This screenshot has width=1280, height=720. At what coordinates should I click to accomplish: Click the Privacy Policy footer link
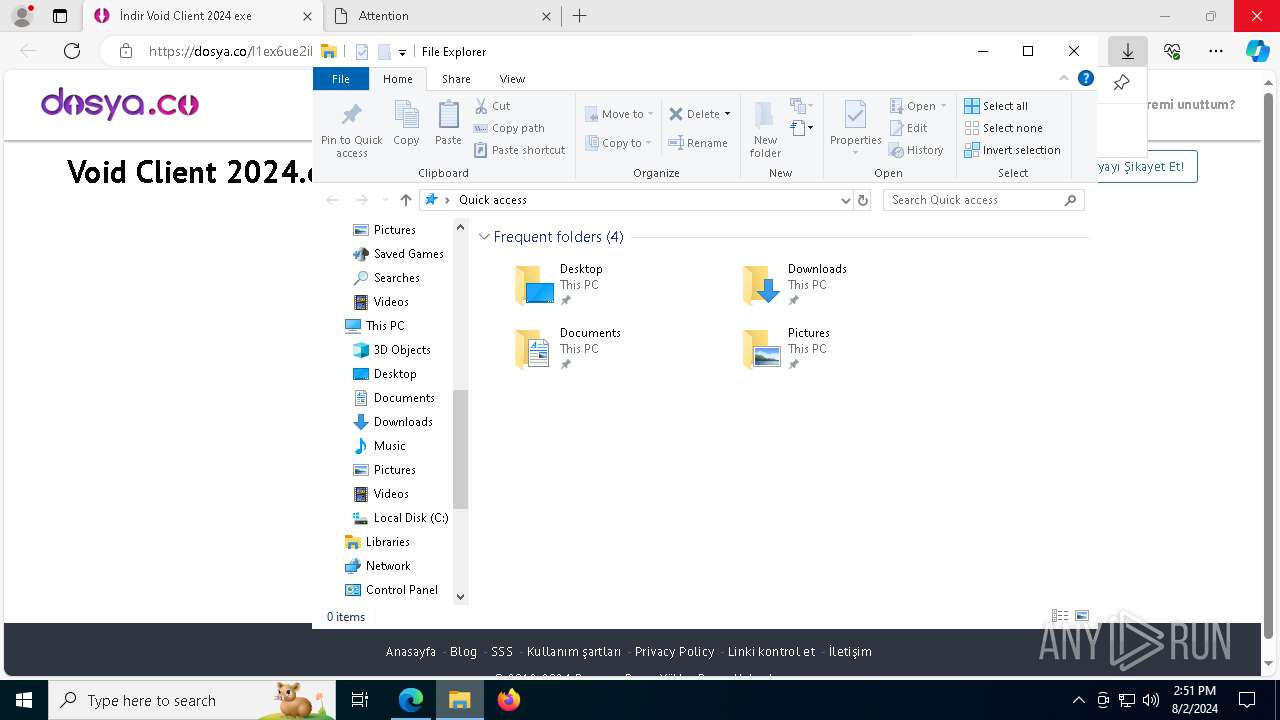coord(674,651)
